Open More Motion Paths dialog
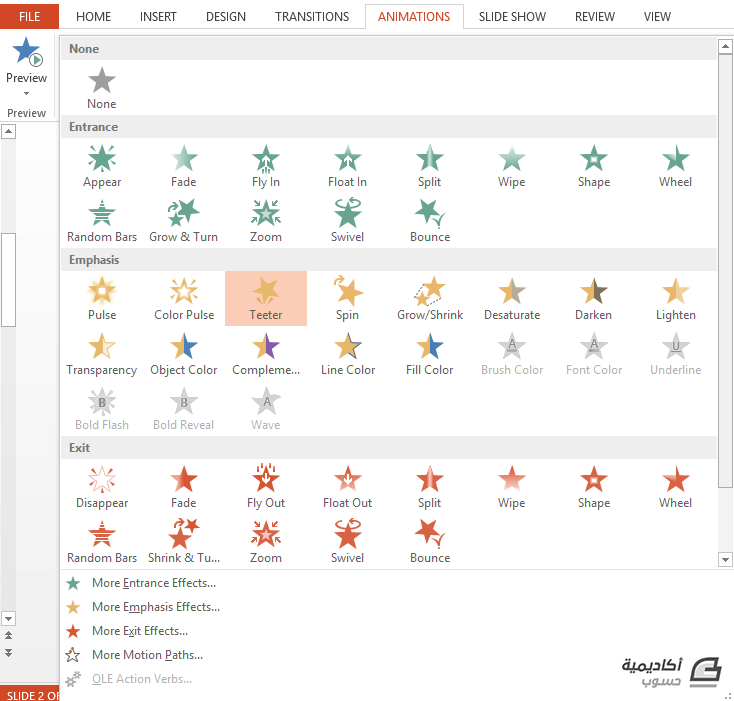Viewport: 734px width, 701px height. point(147,655)
